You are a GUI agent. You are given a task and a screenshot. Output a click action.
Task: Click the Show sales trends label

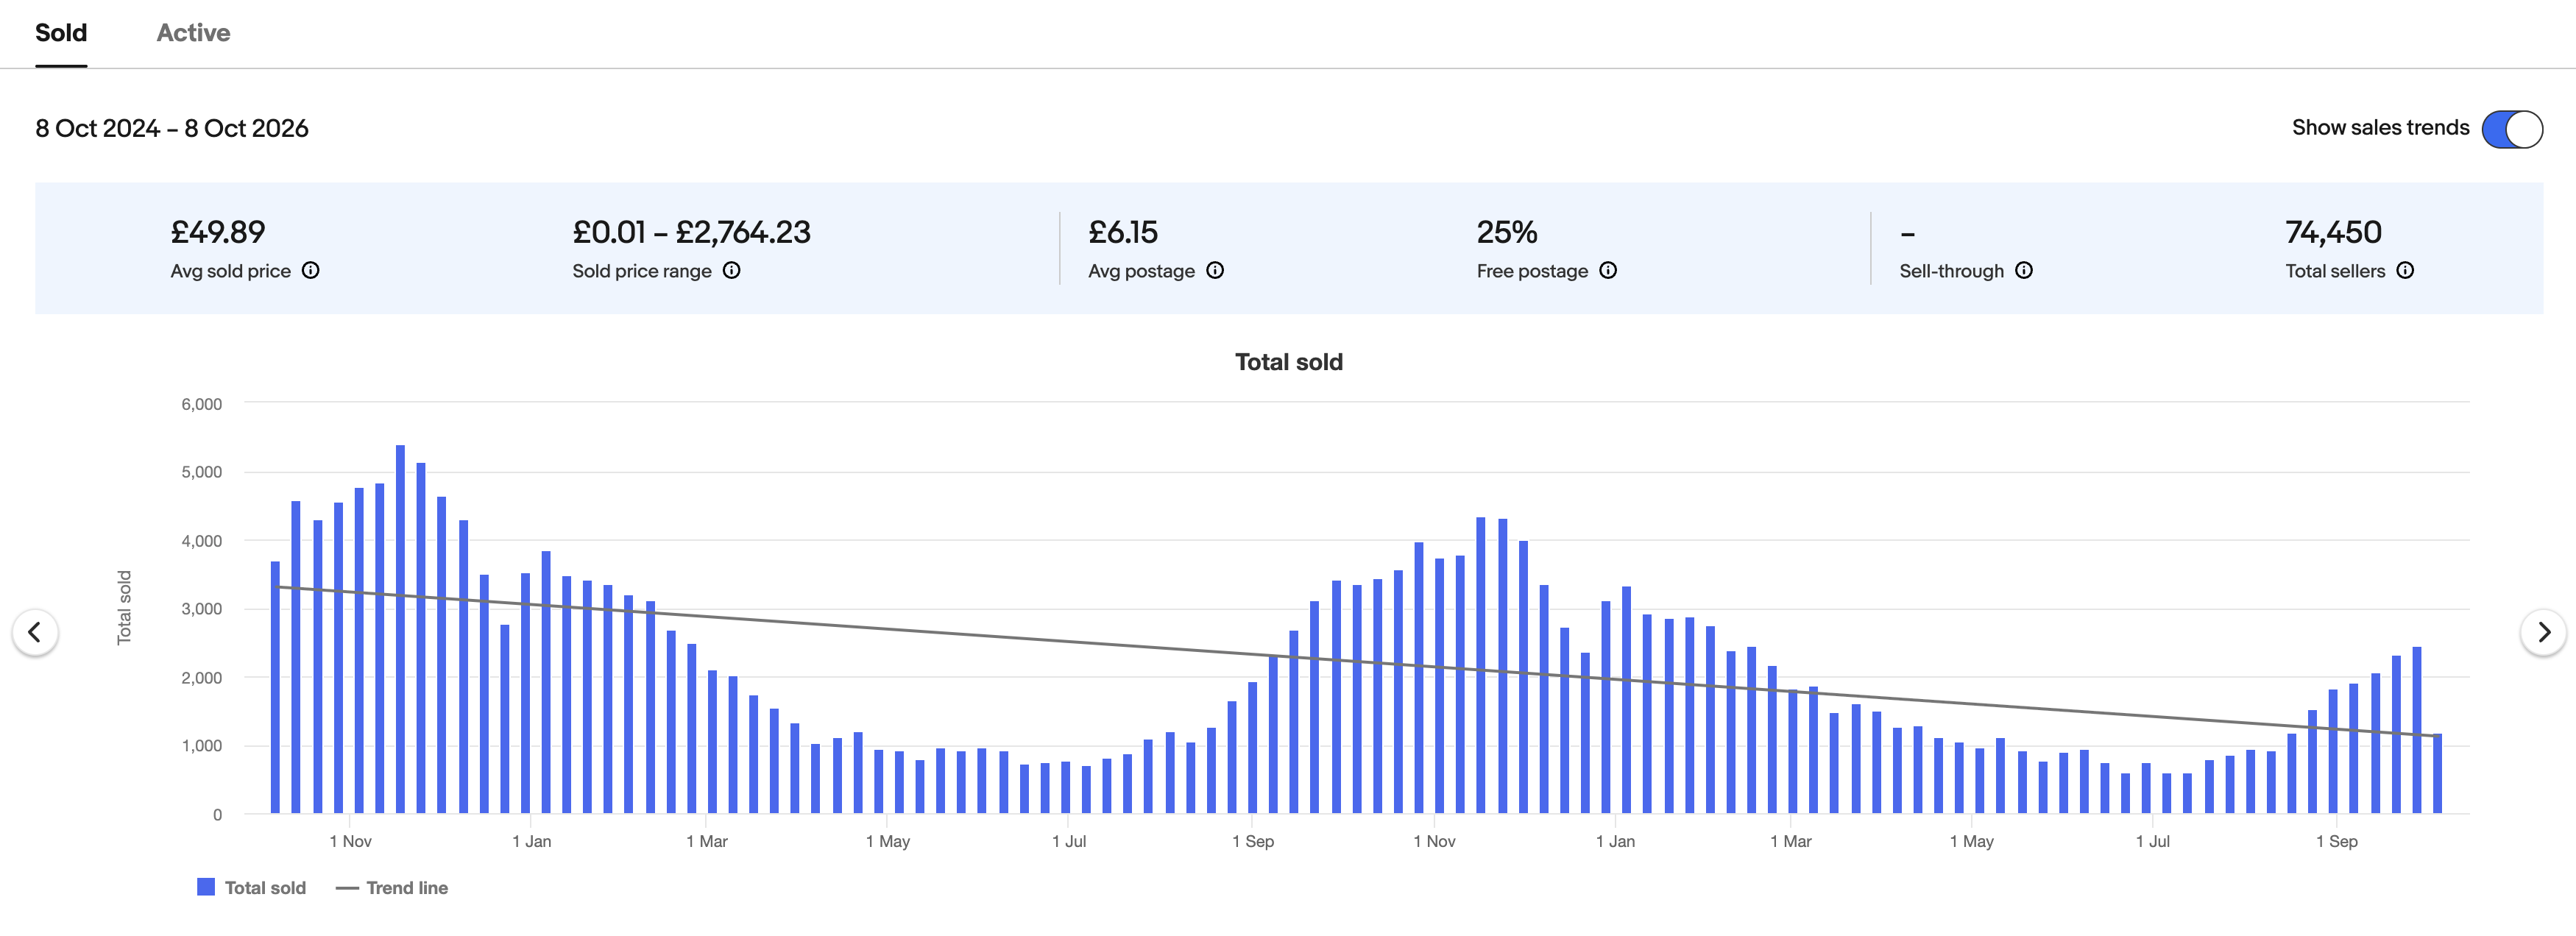pyautogui.click(x=2380, y=128)
